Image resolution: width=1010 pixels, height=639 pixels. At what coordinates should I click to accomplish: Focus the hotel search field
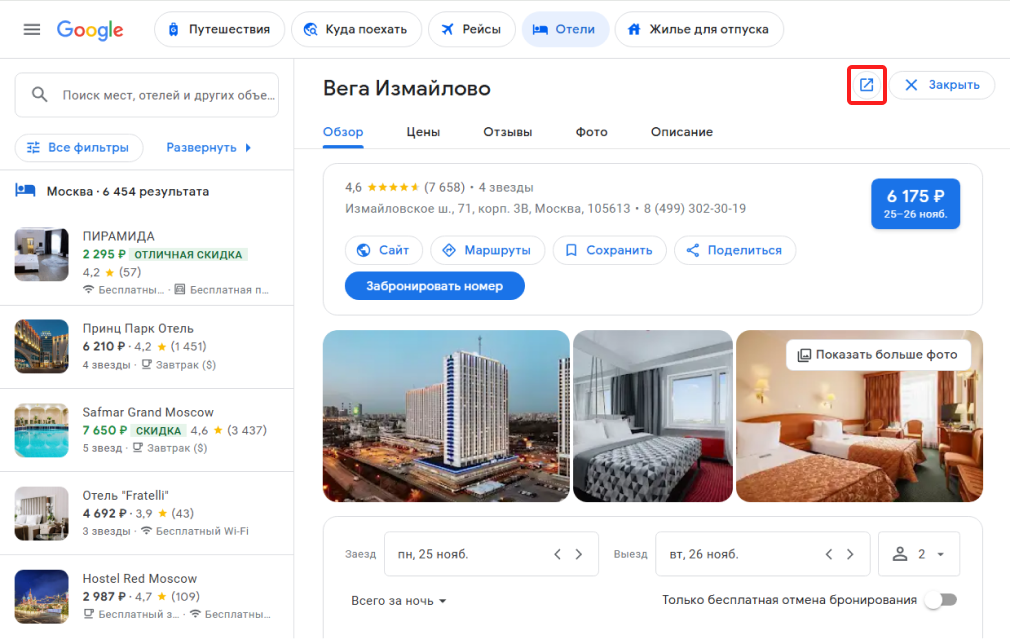[147, 95]
